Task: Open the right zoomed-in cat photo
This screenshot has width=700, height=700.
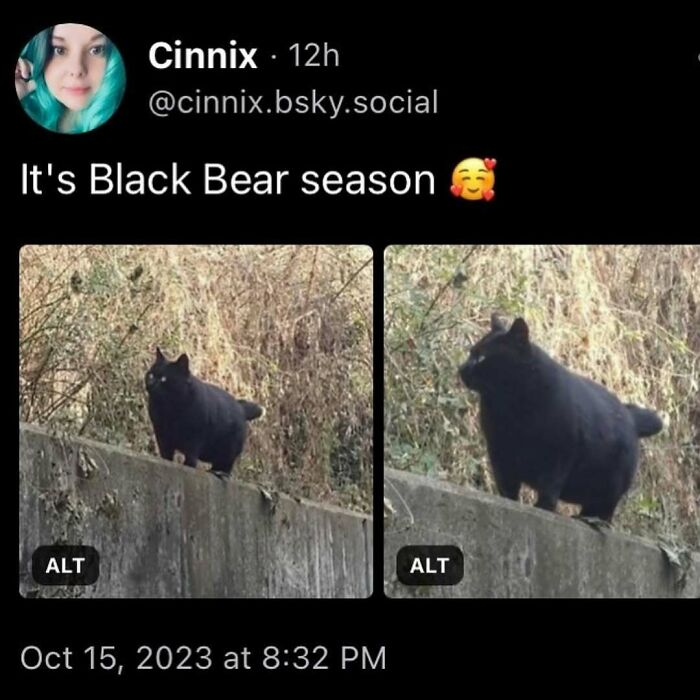Action: pos(542,421)
